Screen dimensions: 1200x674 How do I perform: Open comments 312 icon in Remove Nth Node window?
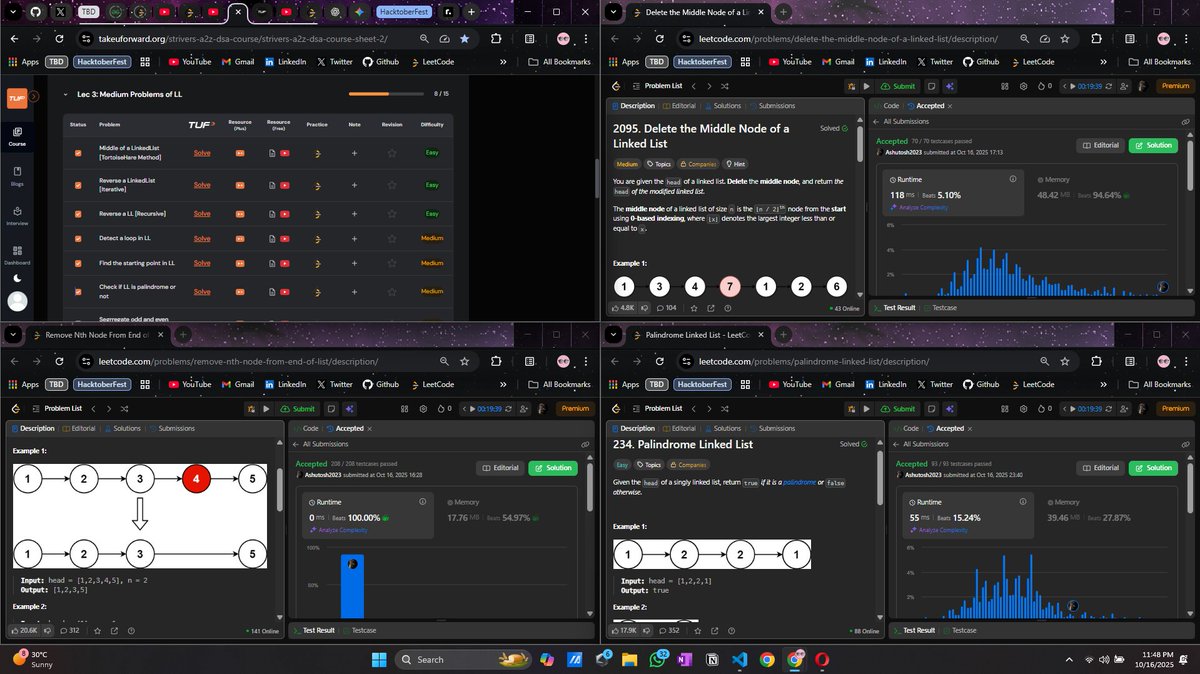pyautogui.click(x=68, y=630)
